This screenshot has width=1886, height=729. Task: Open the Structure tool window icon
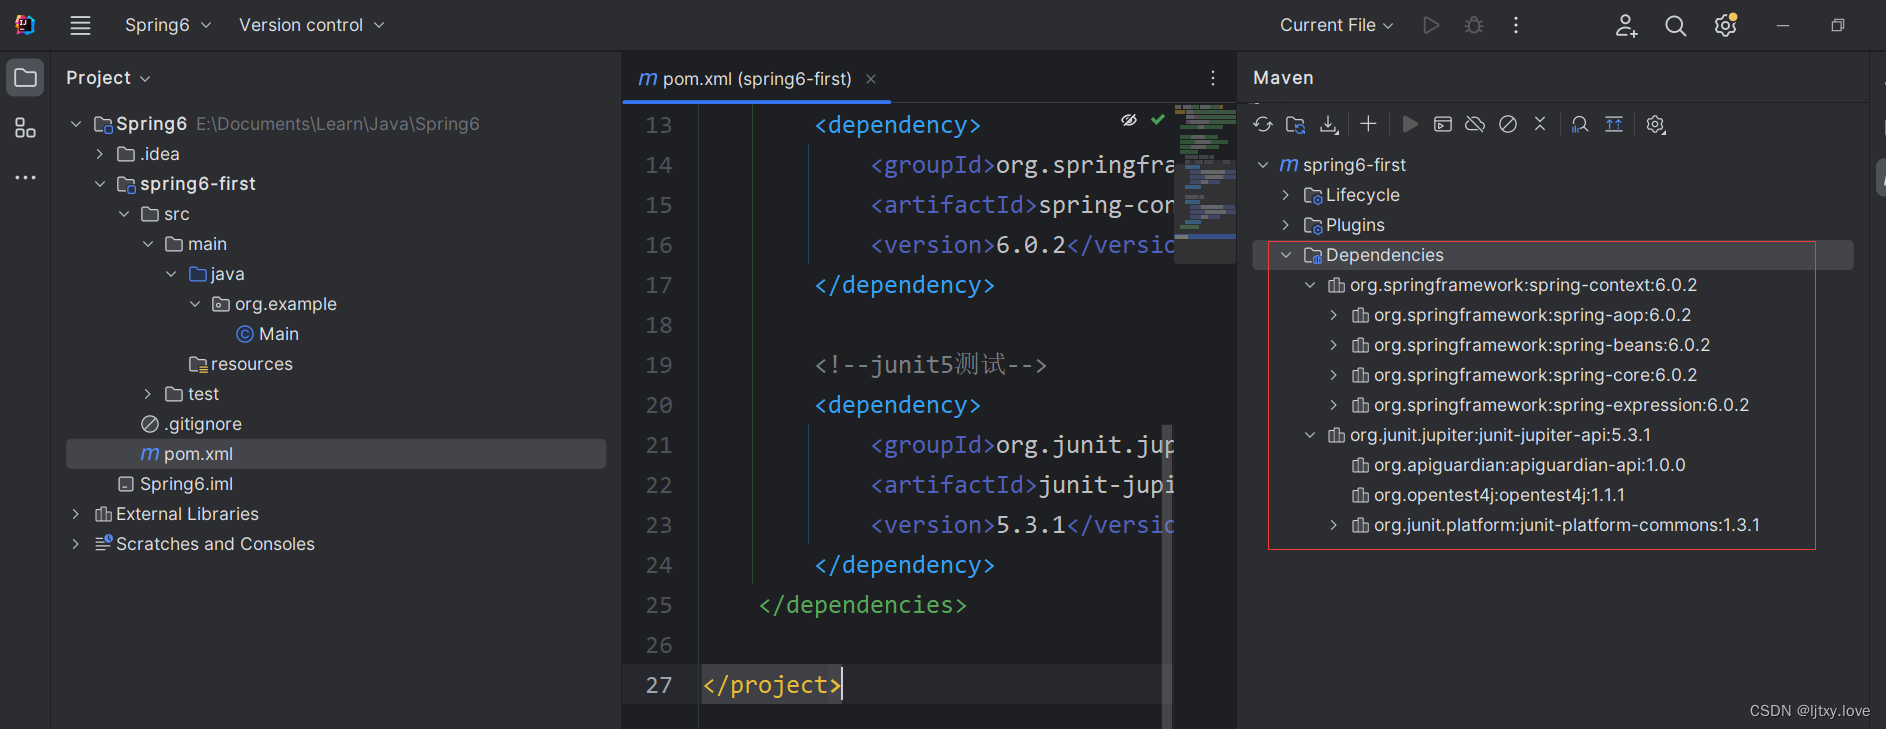point(25,128)
